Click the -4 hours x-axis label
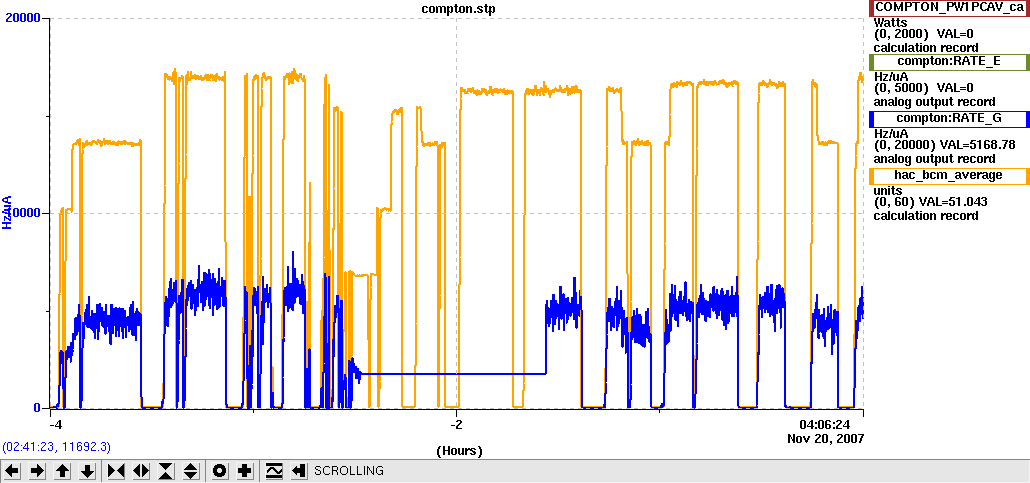Image resolution: width=1030 pixels, height=483 pixels. [x=55, y=423]
